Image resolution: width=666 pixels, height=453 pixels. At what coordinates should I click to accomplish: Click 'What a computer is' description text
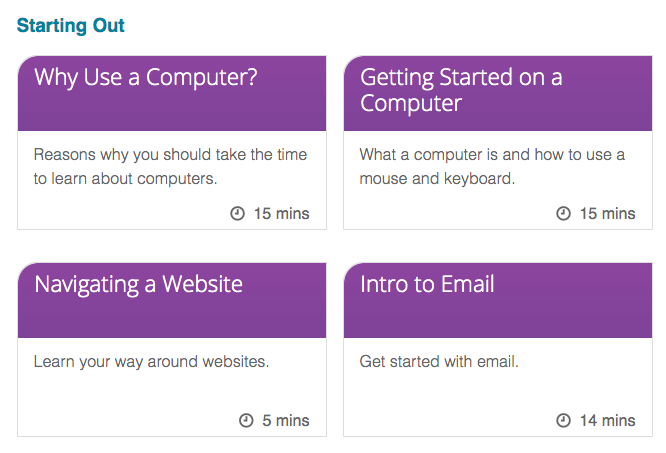492,166
